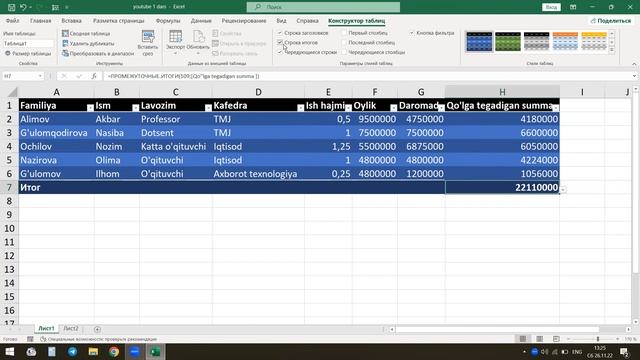Click the Вход (sign in) button
Screen dimensions: 640x360
click(551, 7)
